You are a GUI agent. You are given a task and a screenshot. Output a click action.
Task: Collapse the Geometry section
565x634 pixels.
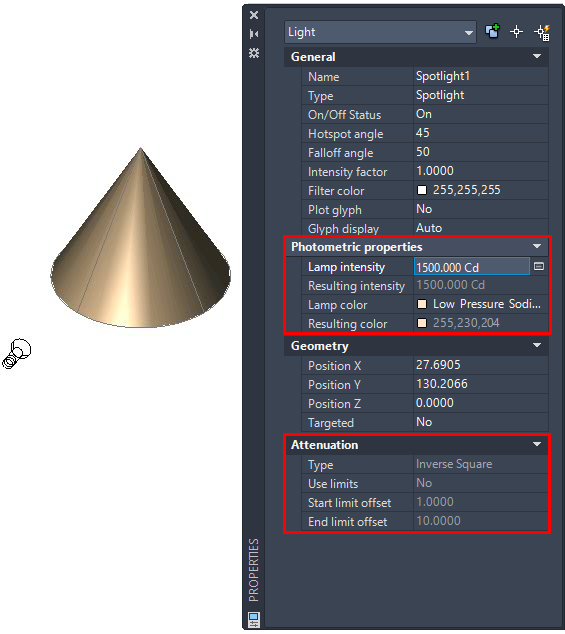537,345
